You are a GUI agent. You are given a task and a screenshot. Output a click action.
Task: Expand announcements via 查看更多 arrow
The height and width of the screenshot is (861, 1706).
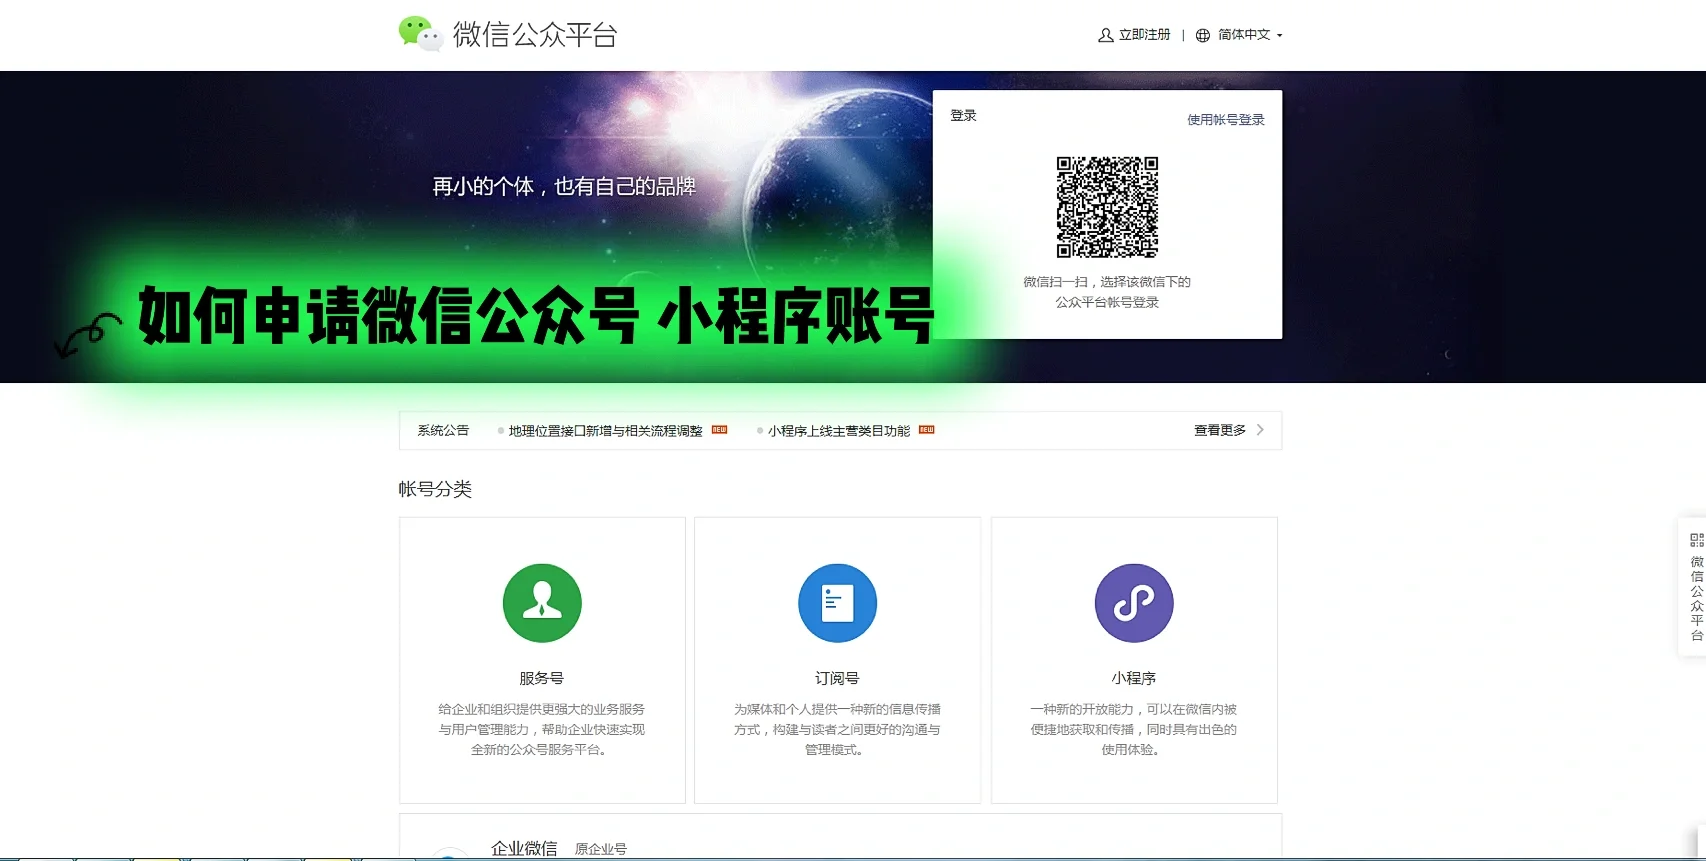pyautogui.click(x=1260, y=430)
